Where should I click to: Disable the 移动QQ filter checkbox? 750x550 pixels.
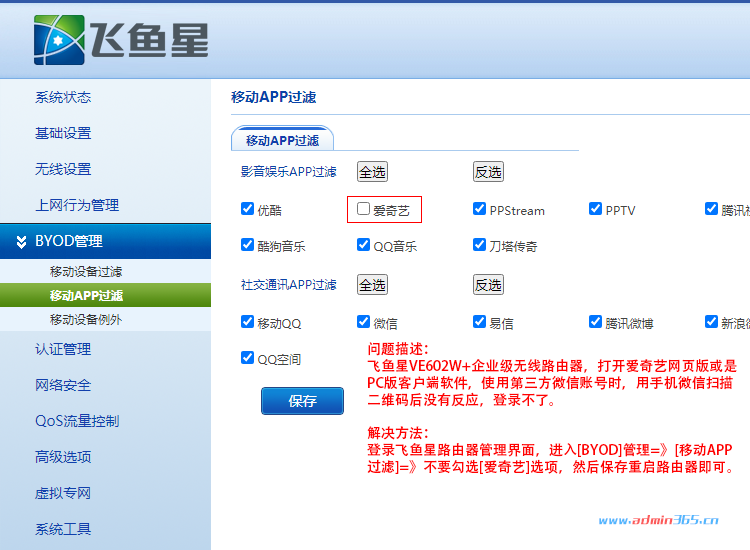[x=247, y=321]
